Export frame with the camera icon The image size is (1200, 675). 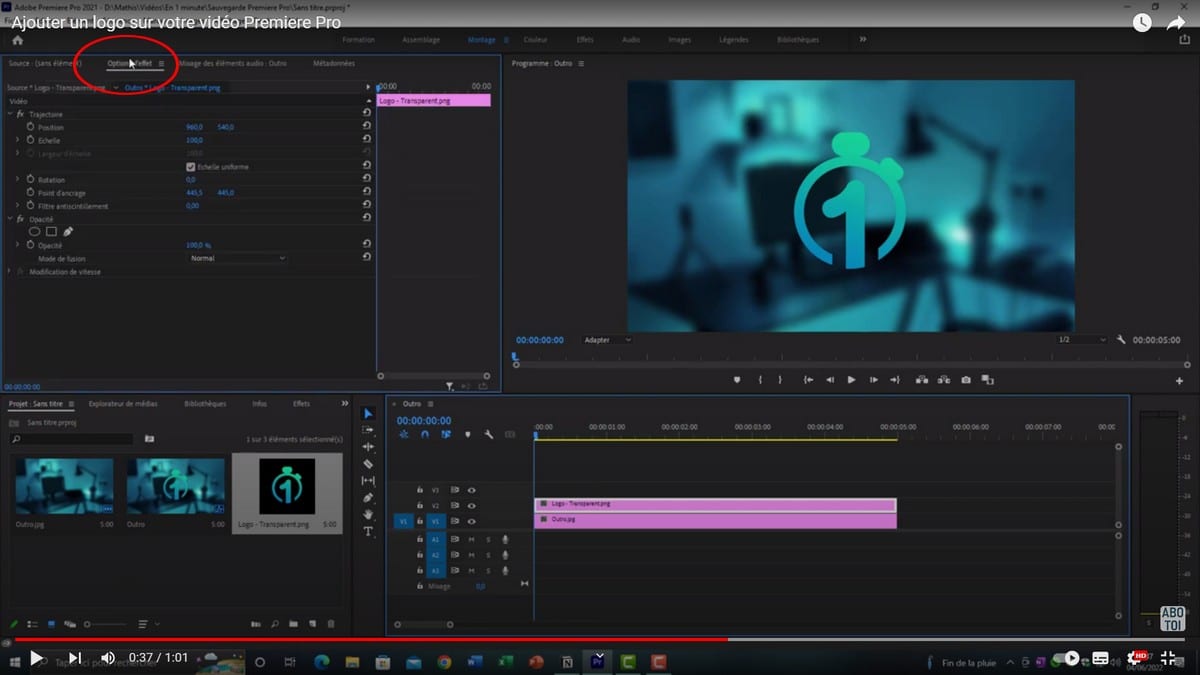[966, 380]
